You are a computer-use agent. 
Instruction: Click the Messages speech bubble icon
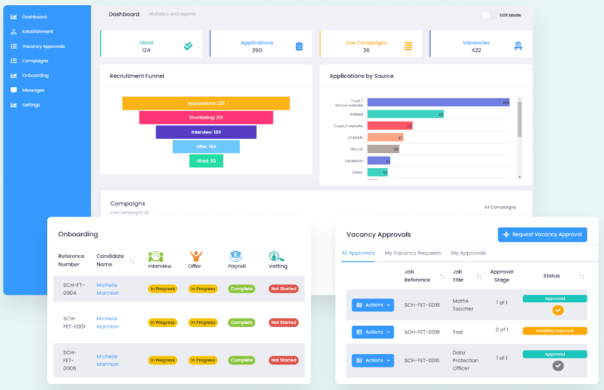13,90
